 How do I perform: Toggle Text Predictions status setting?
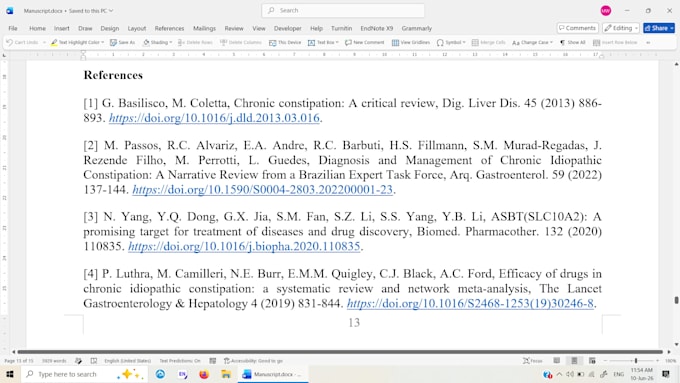[180, 361]
